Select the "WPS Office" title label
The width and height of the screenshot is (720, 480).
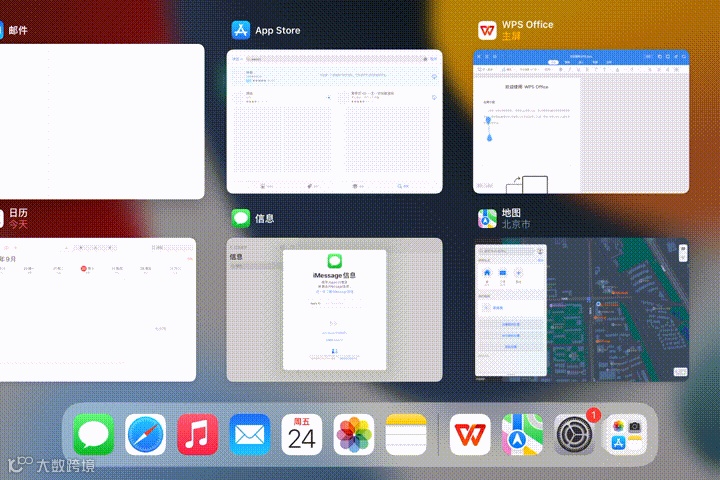pos(528,25)
